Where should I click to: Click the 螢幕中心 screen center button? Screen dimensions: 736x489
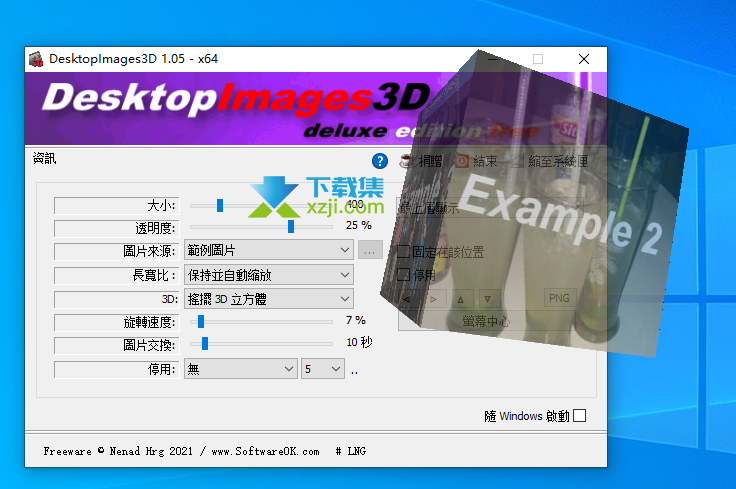pos(485,321)
